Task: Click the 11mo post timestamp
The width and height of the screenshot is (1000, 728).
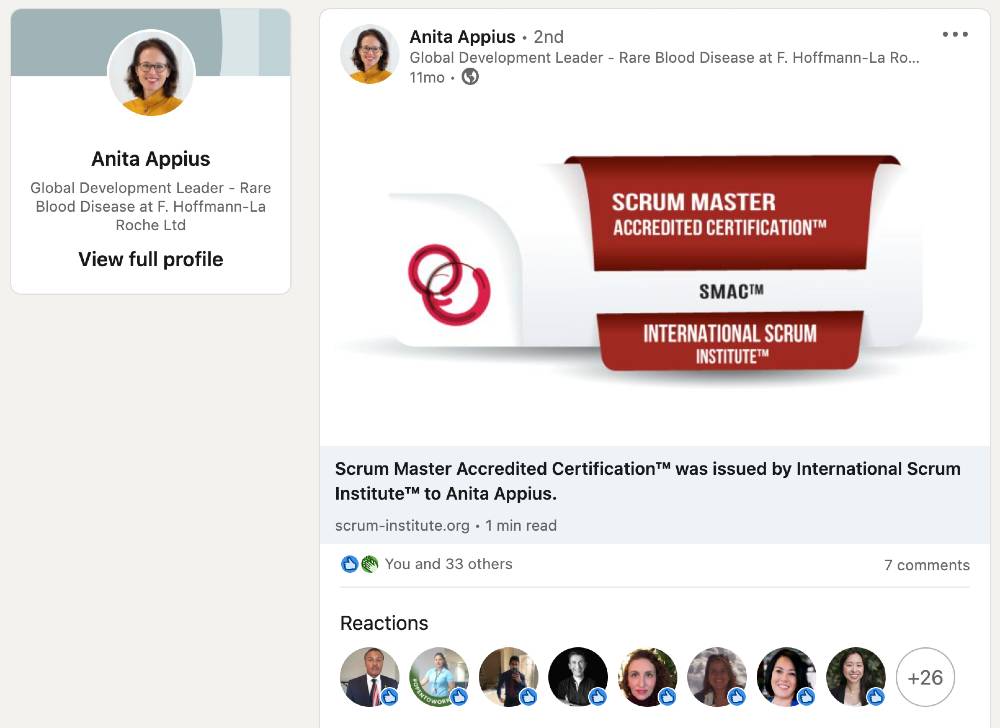Action: point(427,78)
